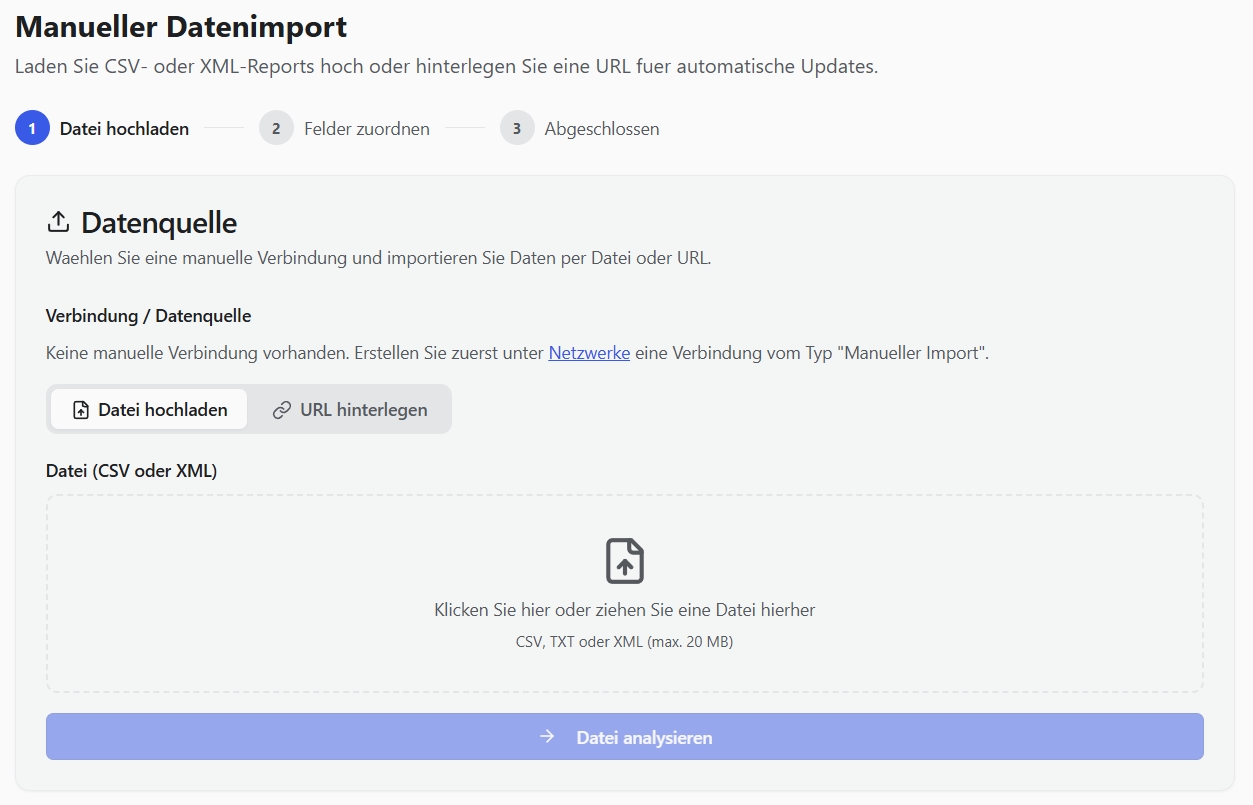This screenshot has height=805, width=1253.
Task: Click the gray step circle numbered 2
Action: (275, 128)
